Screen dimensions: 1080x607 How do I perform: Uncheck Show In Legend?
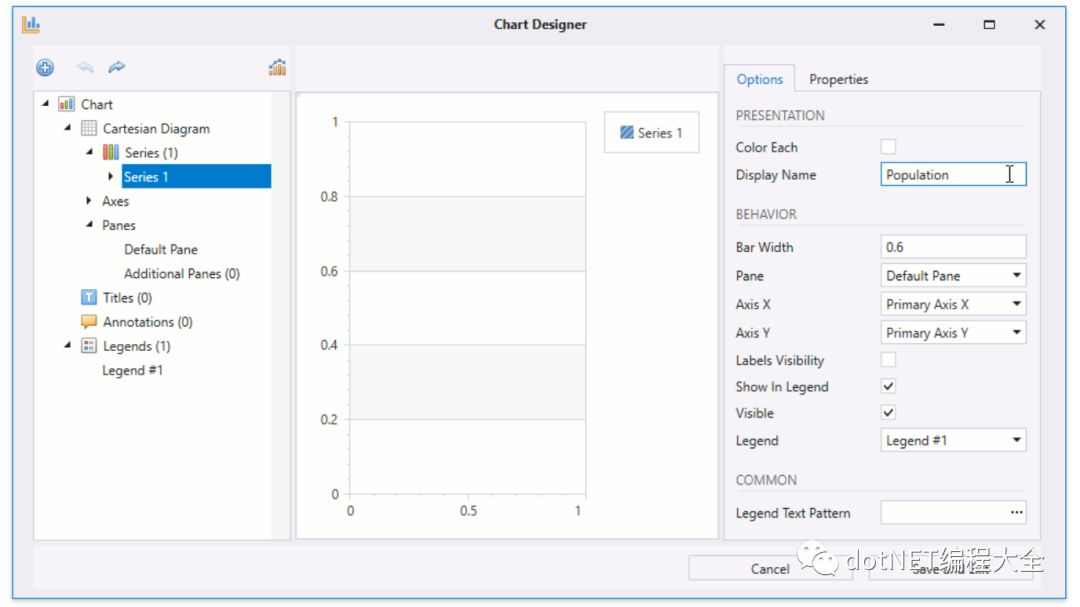coord(888,386)
